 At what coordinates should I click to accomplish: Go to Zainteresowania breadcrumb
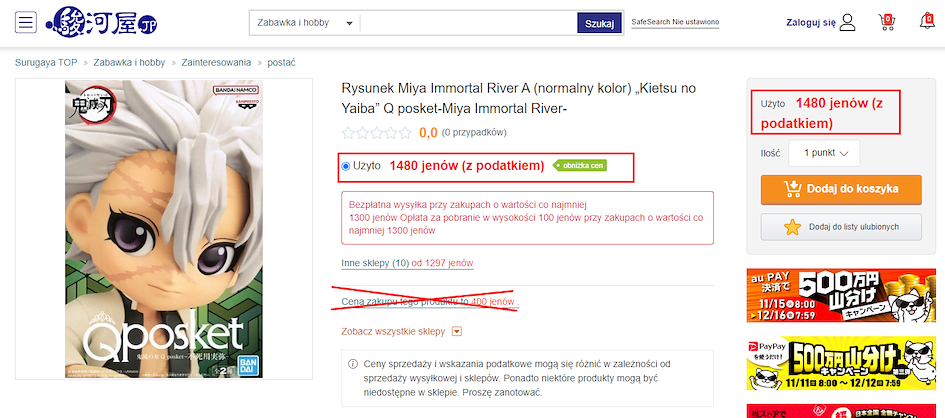(216, 62)
